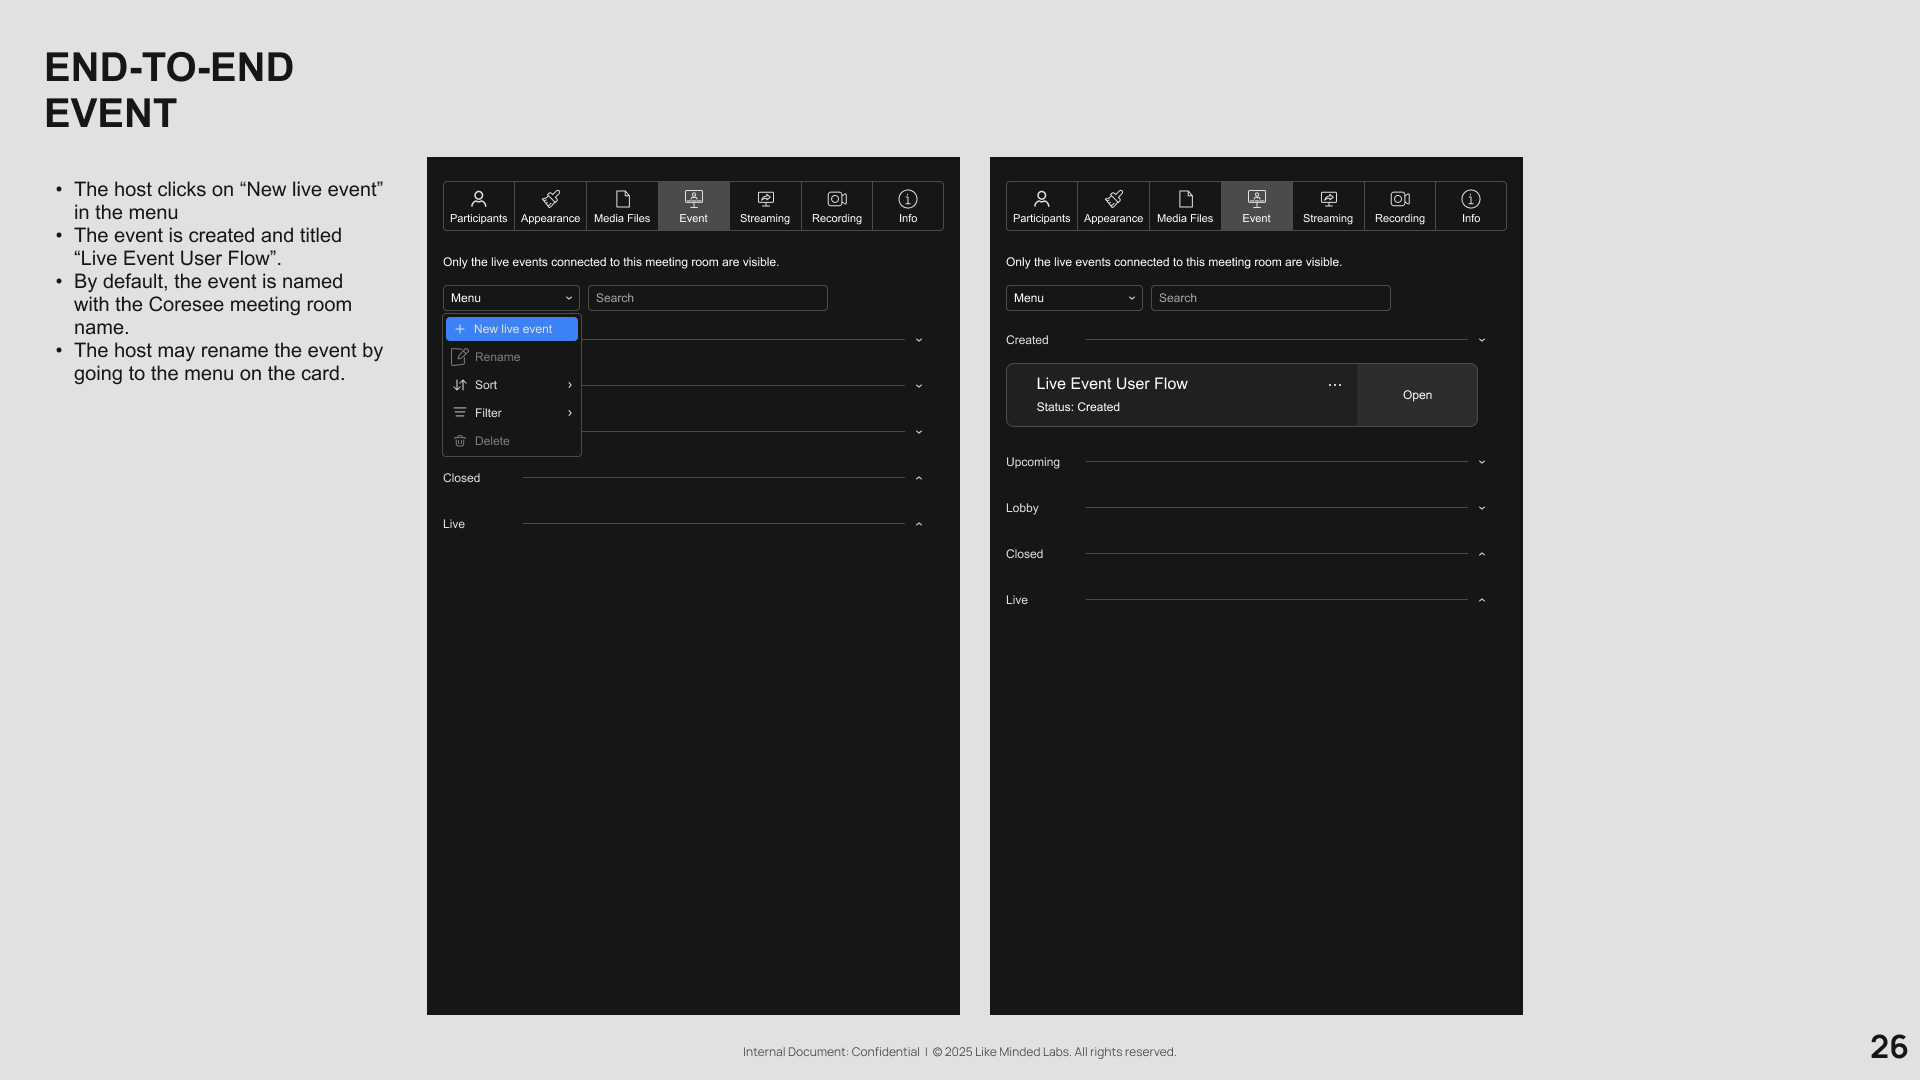Click Search field in right panel
This screenshot has width=1920, height=1080.
coord(1270,298)
